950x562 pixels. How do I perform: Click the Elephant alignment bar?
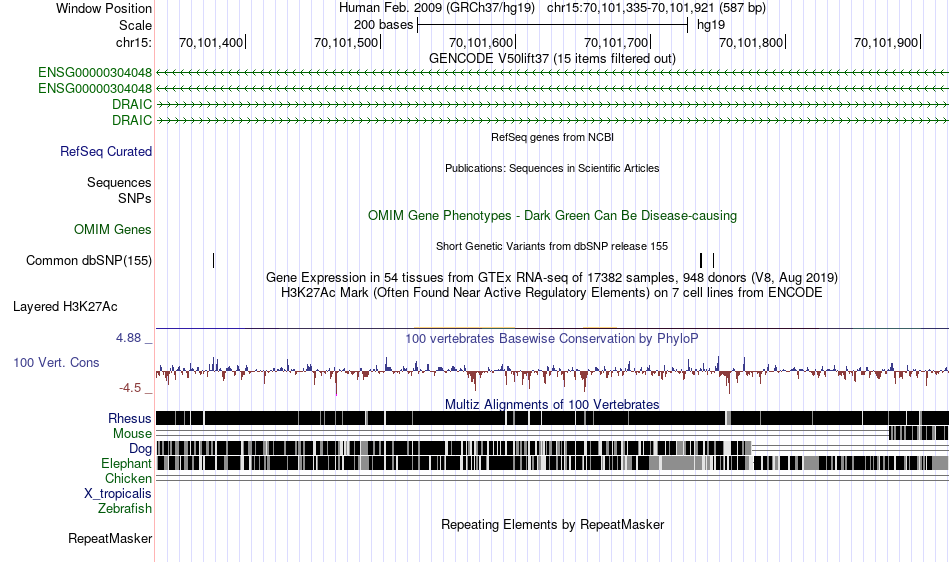552,463
